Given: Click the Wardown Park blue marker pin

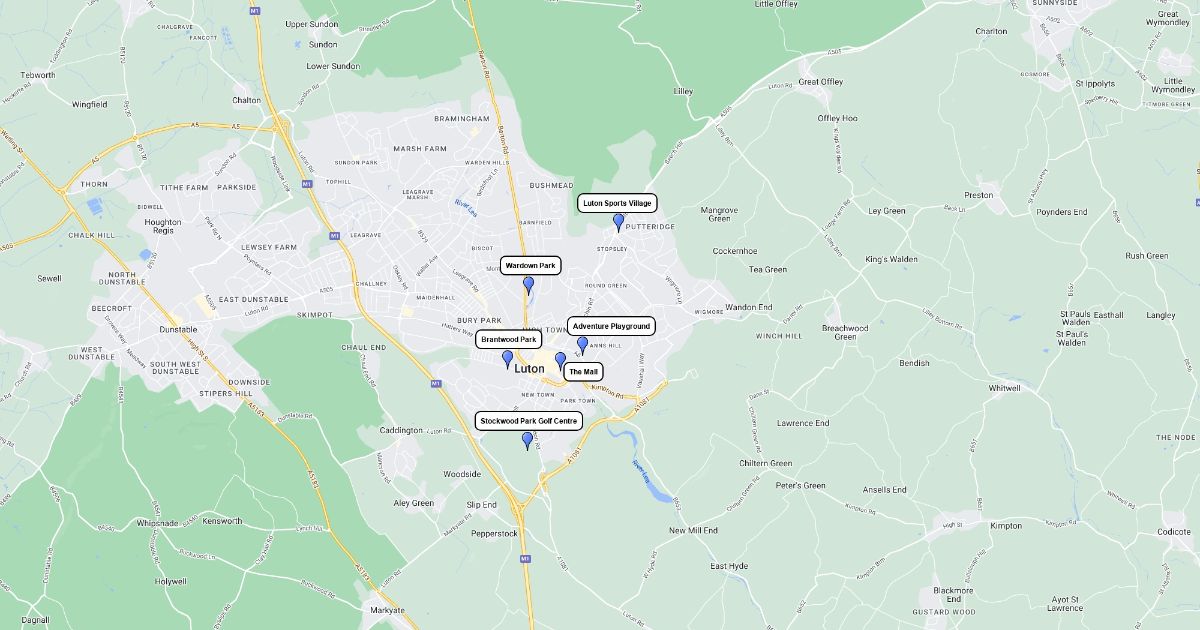Looking at the screenshot, I should point(529,285).
